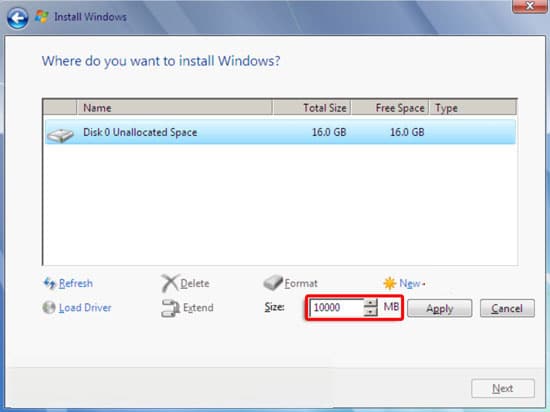550x412 pixels.
Task: Apply the new partition size
Action: [x=440, y=308]
